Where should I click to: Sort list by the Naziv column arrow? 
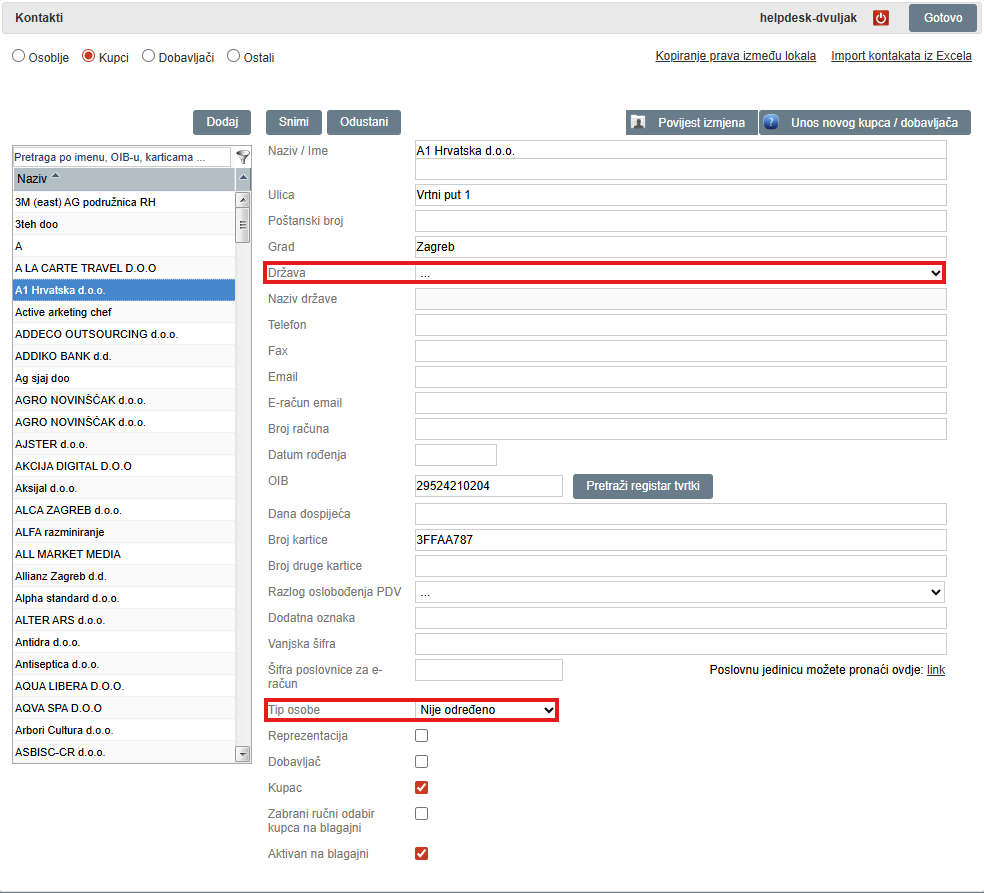pyautogui.click(x=55, y=178)
